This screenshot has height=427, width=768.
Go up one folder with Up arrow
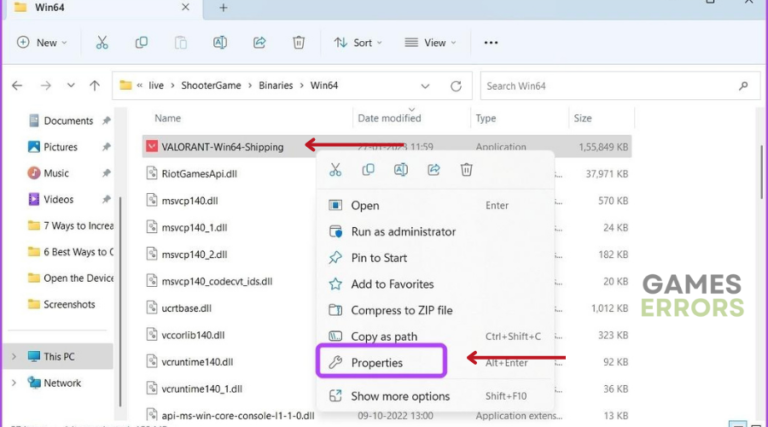[x=95, y=86]
